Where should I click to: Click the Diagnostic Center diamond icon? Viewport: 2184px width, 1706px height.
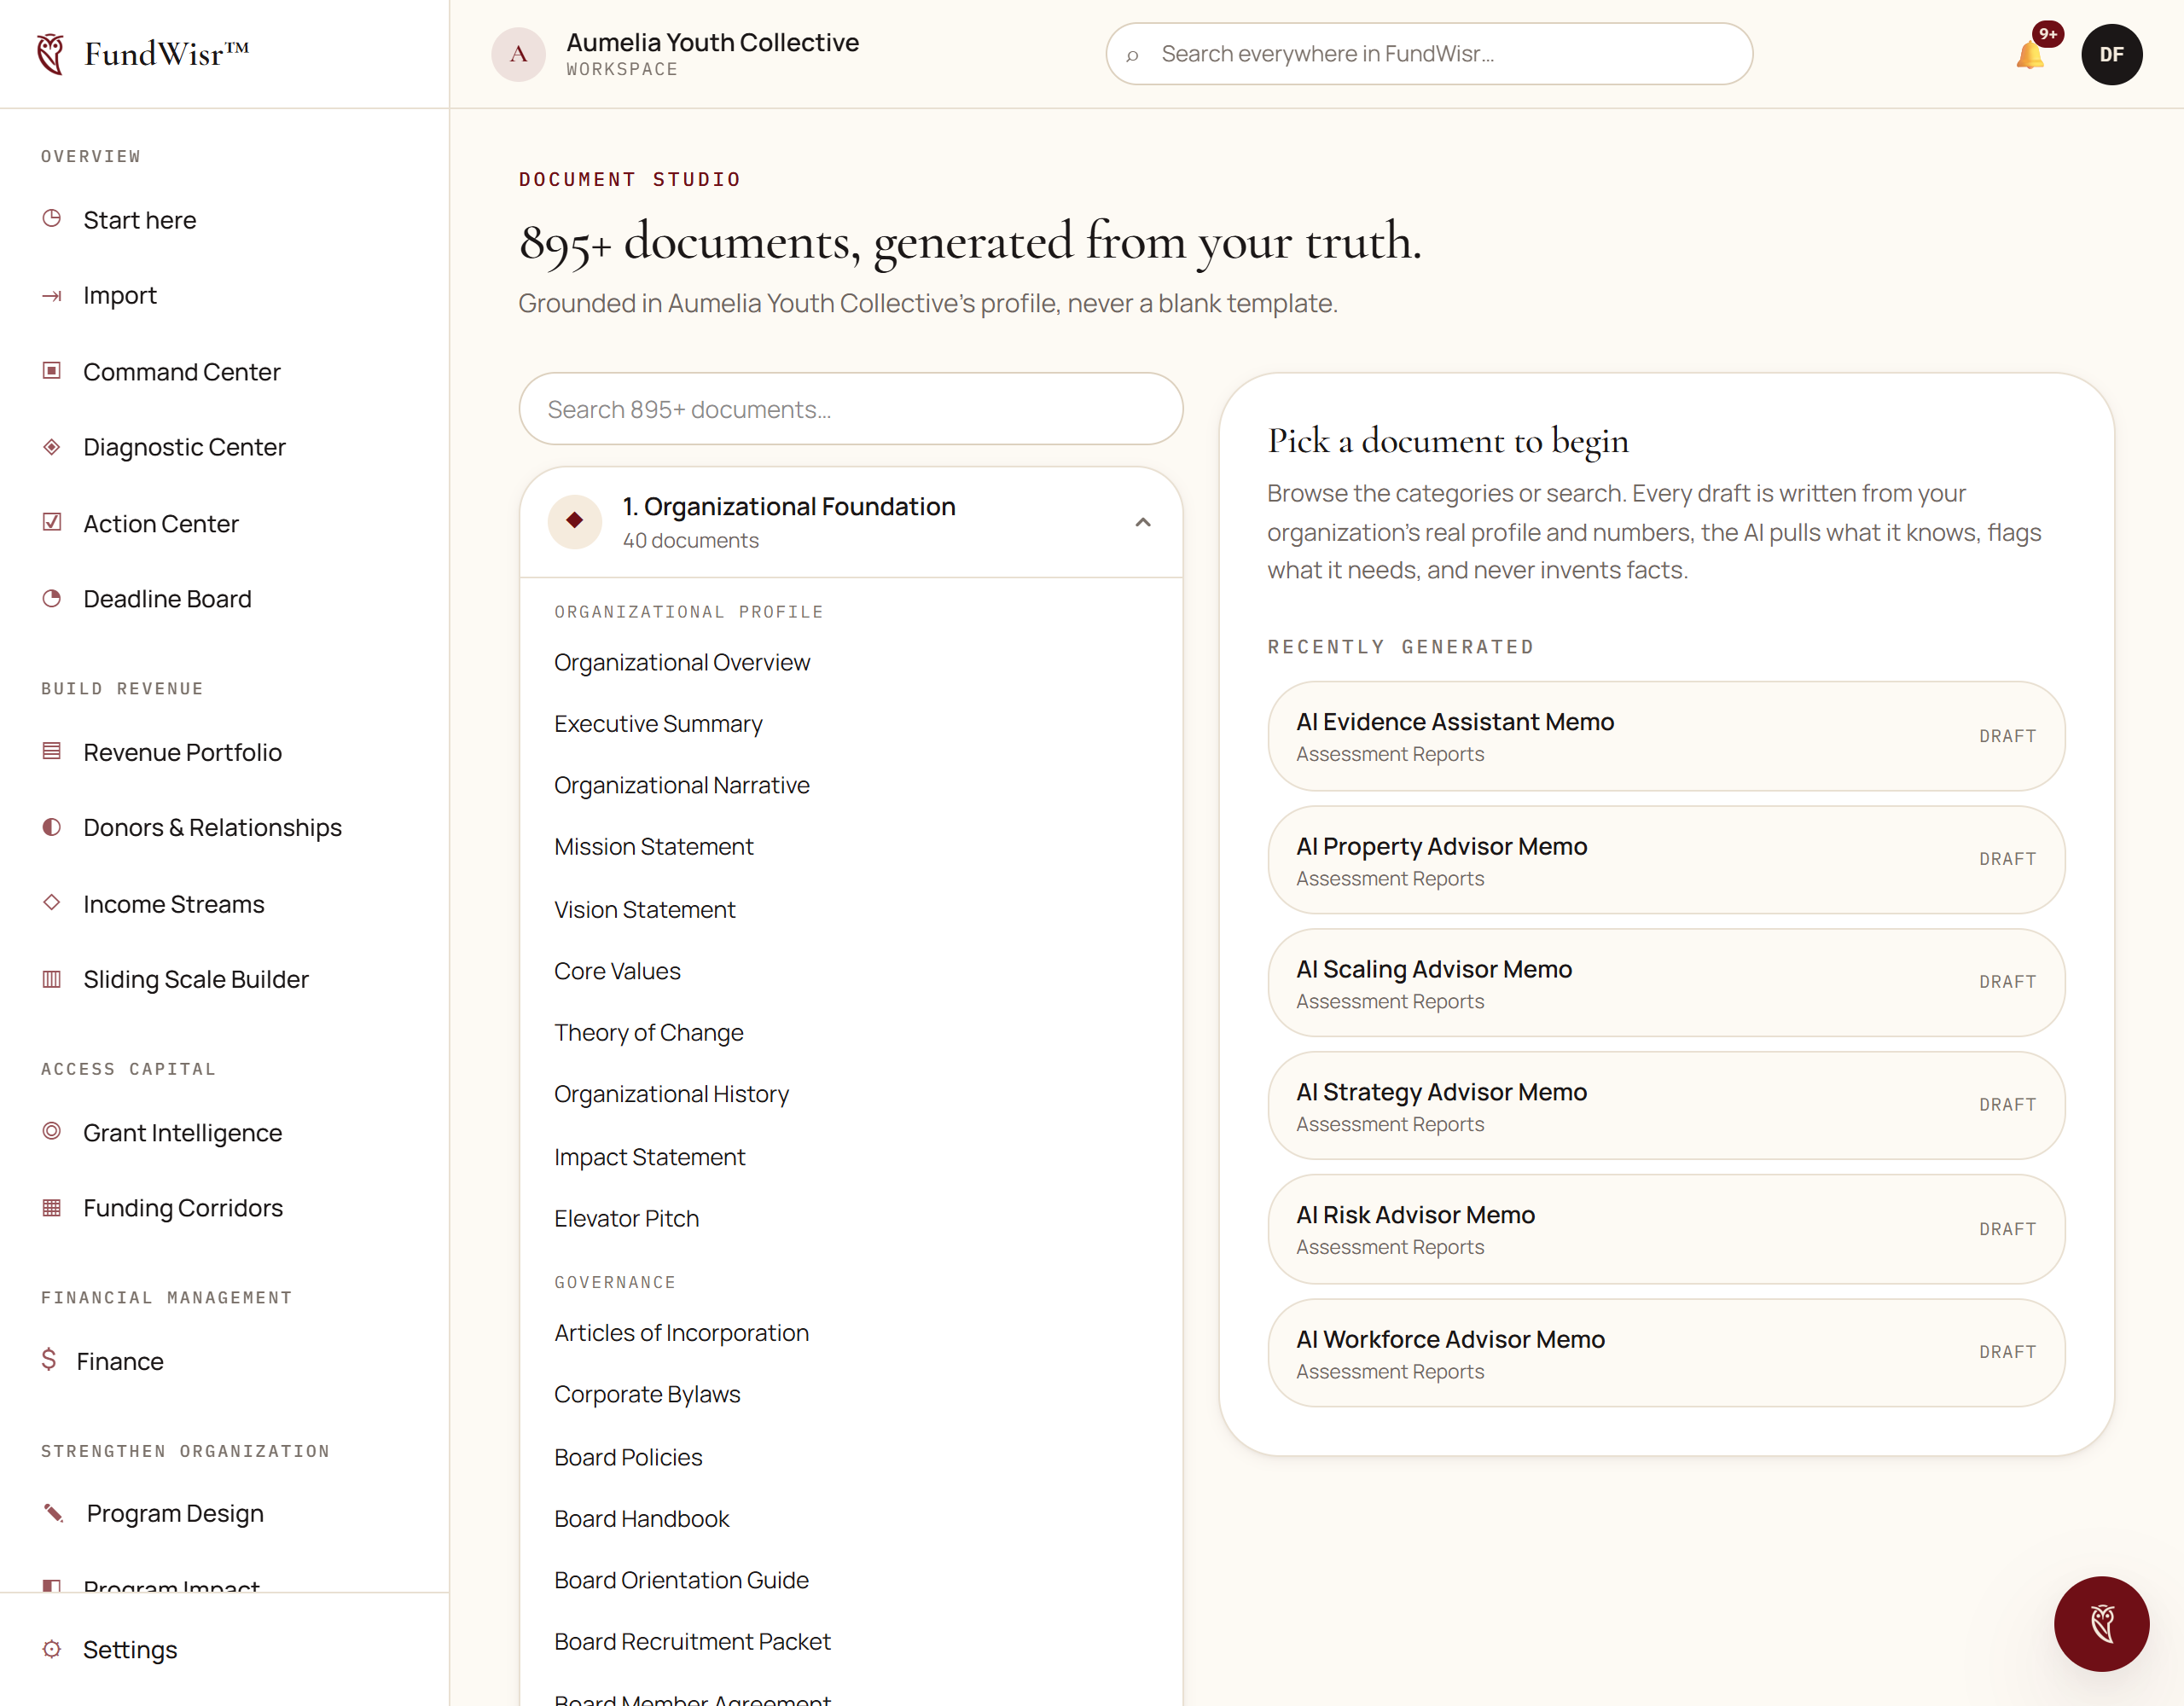coord(52,446)
